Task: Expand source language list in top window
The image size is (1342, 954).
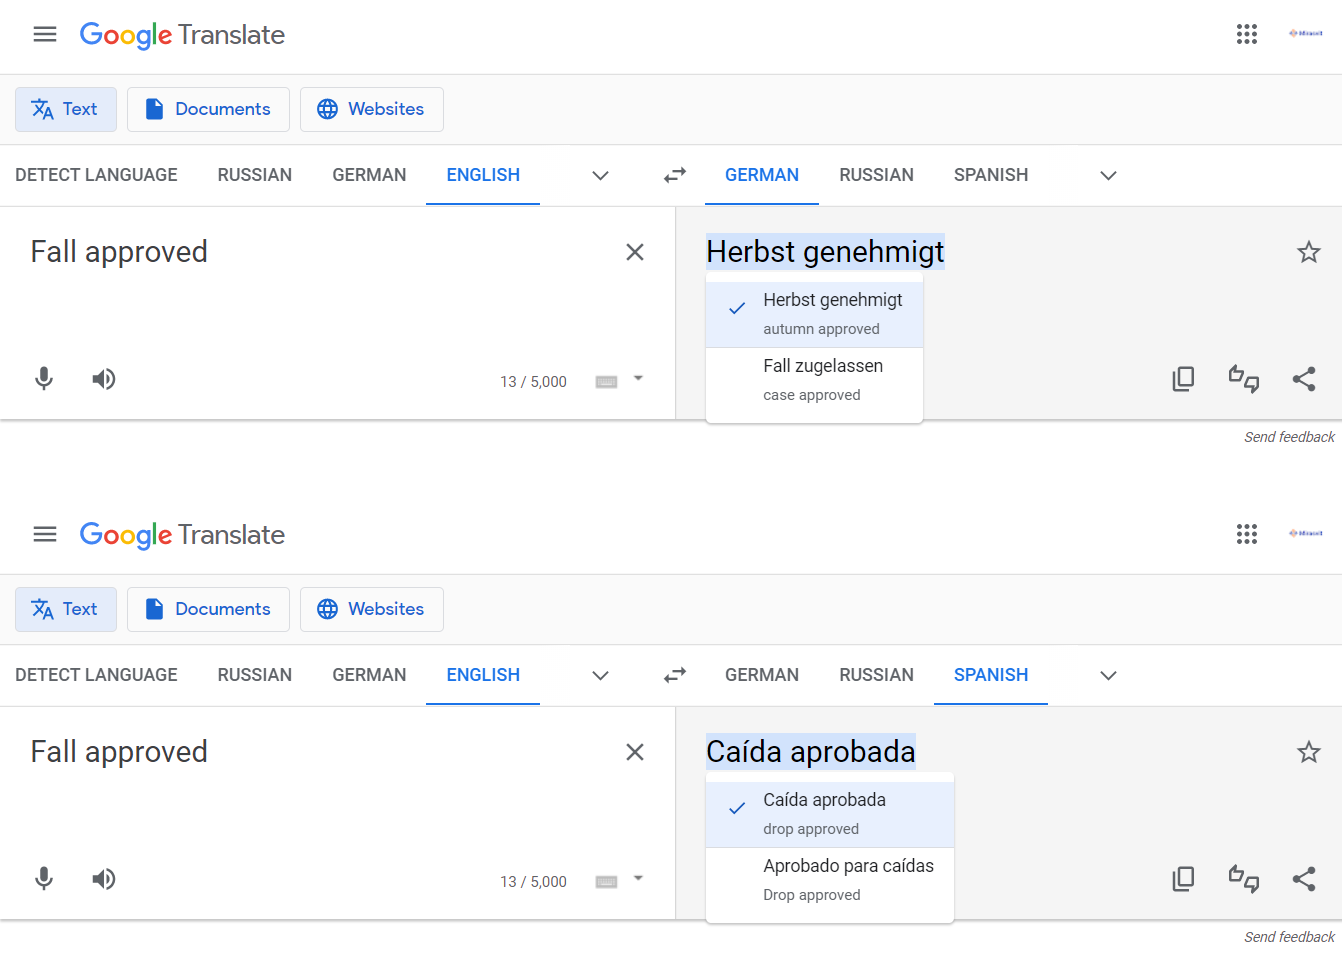Action: pos(600,175)
